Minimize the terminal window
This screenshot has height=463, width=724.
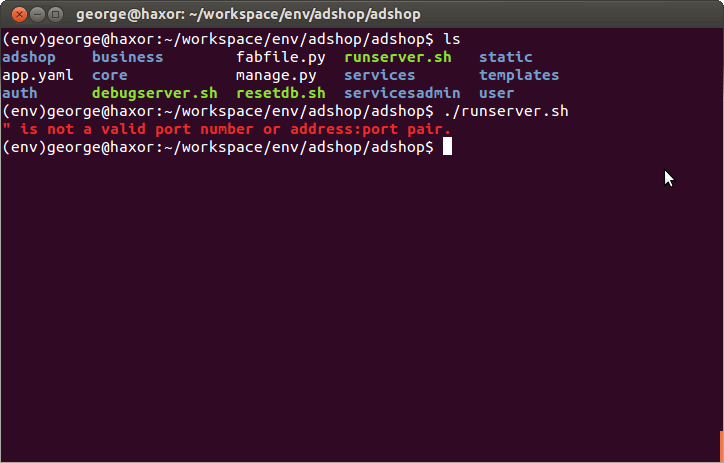[37, 15]
